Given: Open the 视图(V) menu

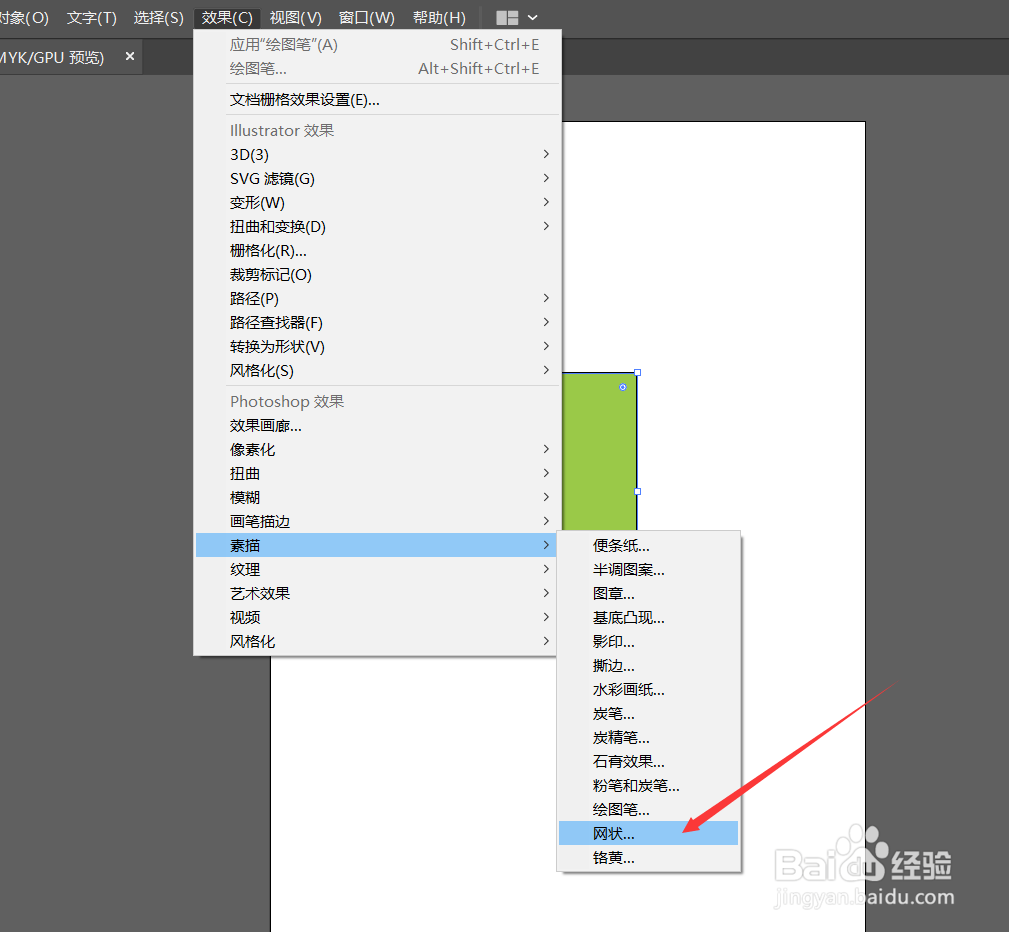Looking at the screenshot, I should coord(295,17).
